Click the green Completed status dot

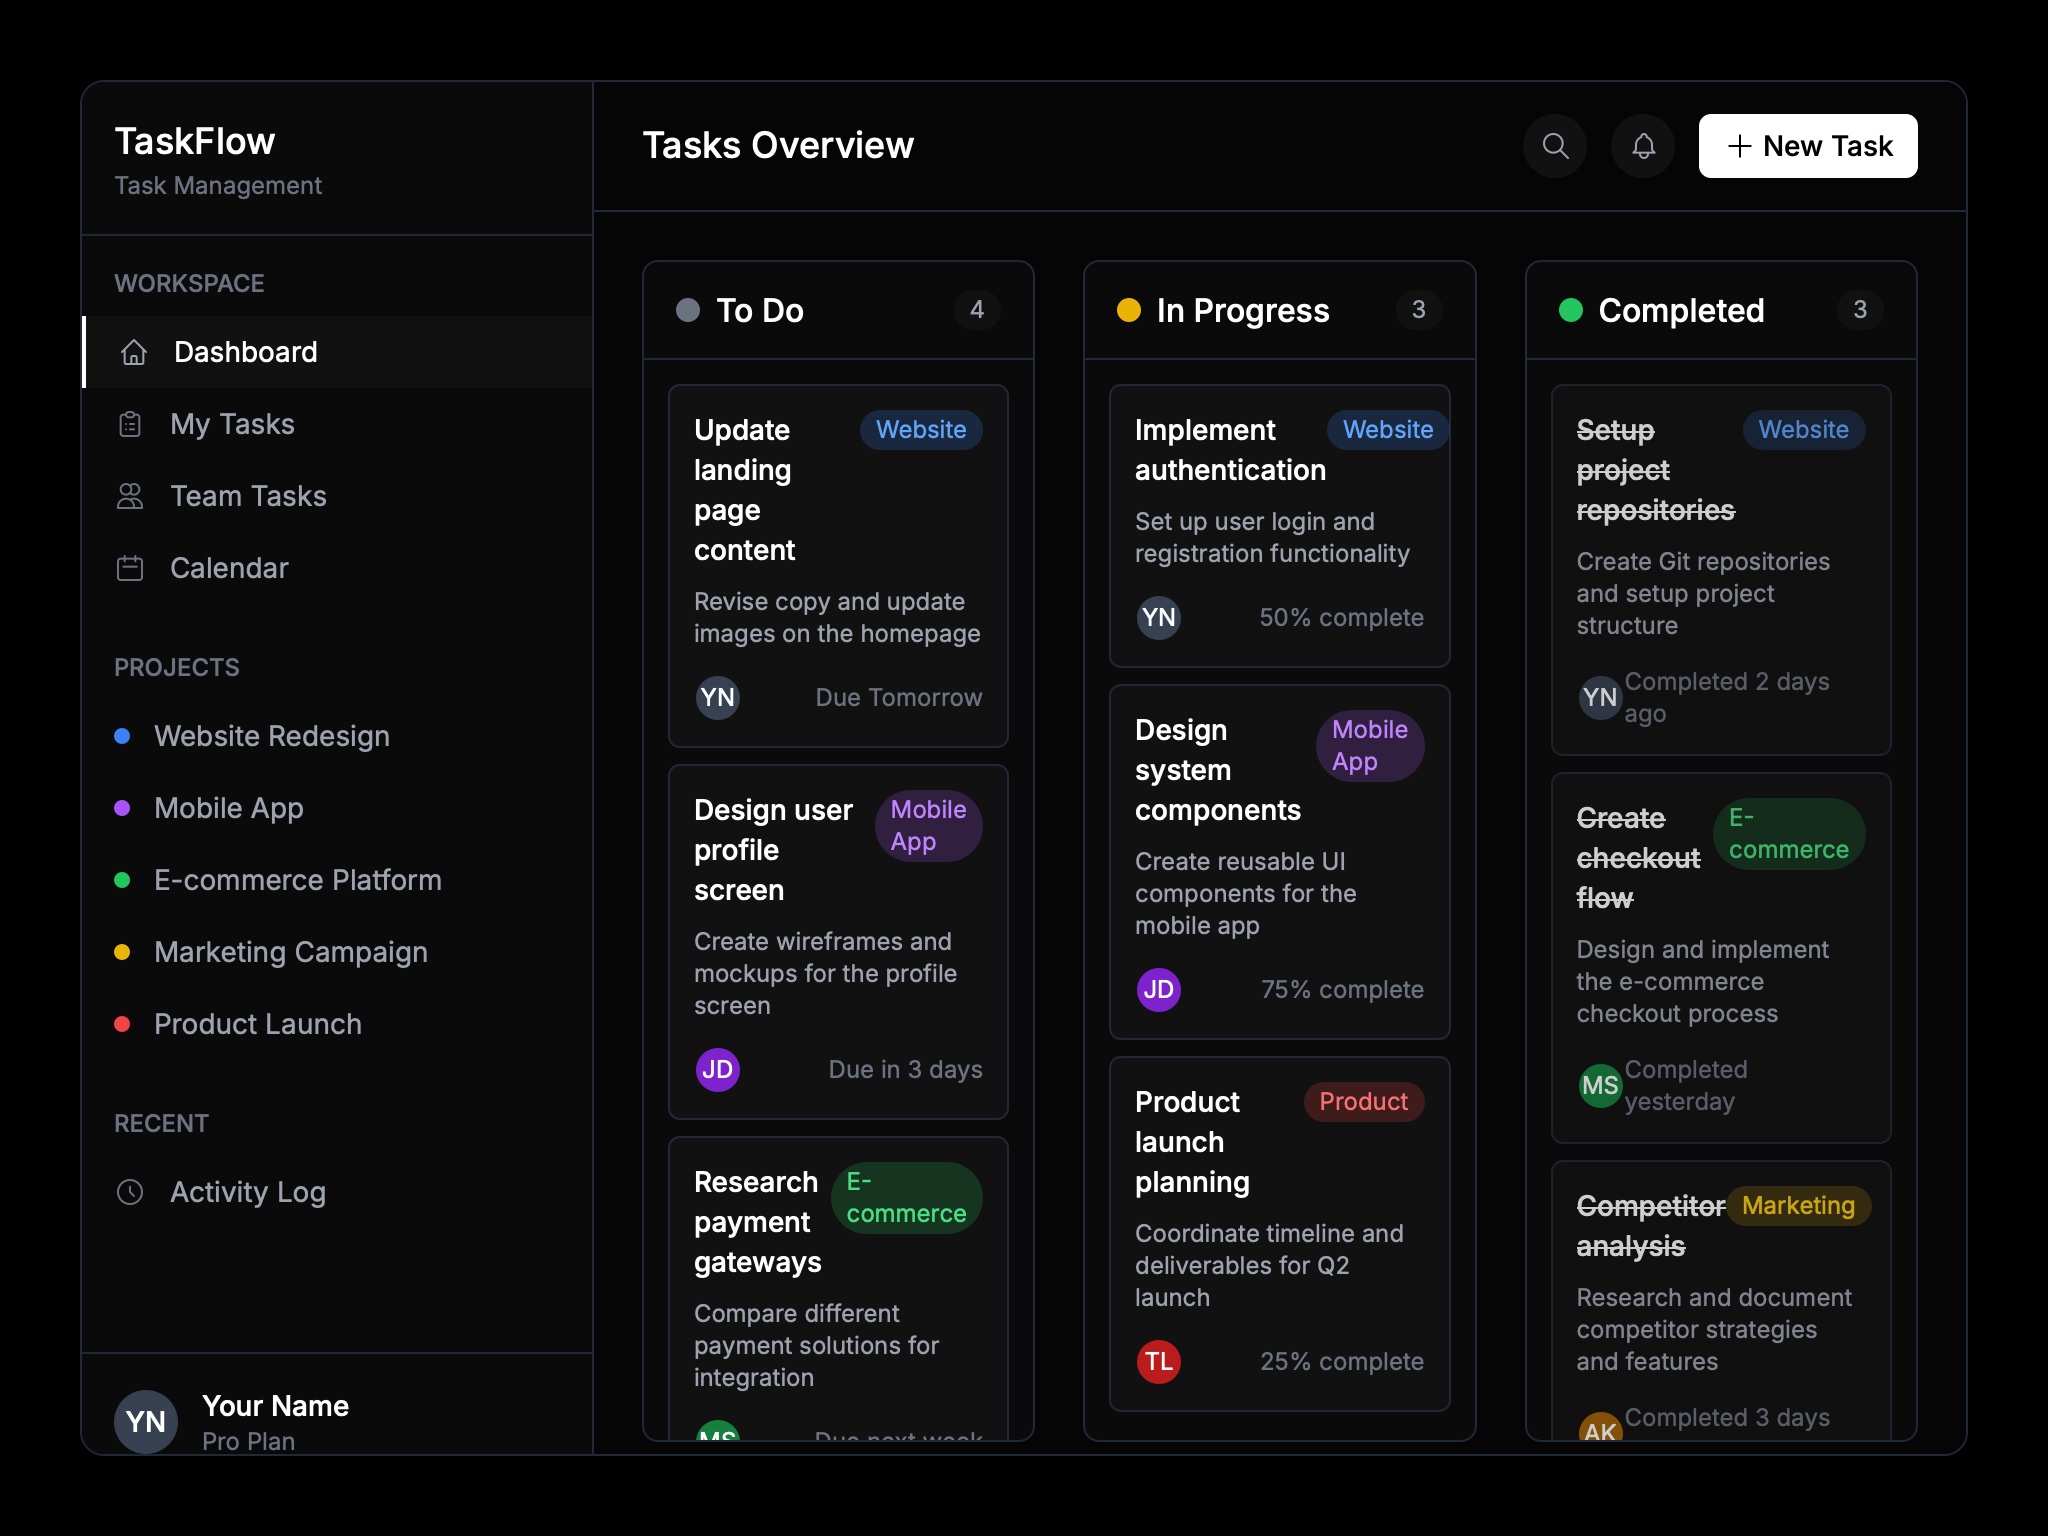pos(1571,310)
